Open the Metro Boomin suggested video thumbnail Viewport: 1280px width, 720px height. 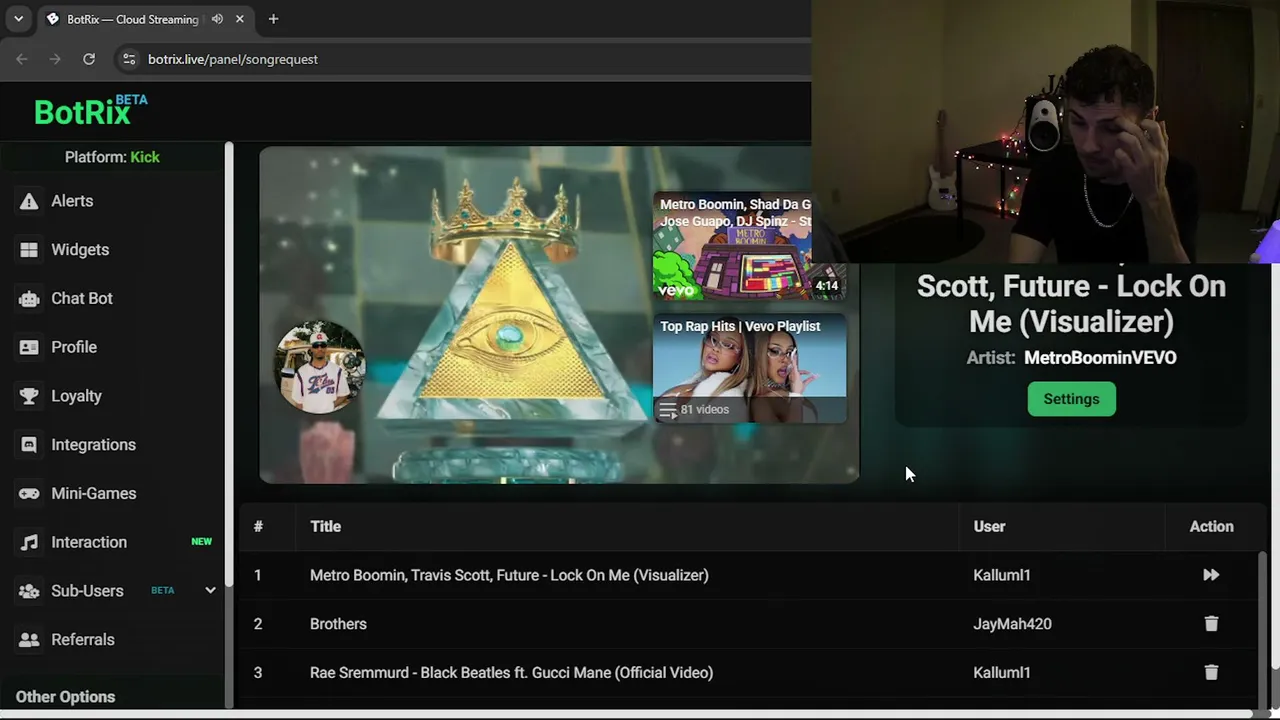click(749, 246)
